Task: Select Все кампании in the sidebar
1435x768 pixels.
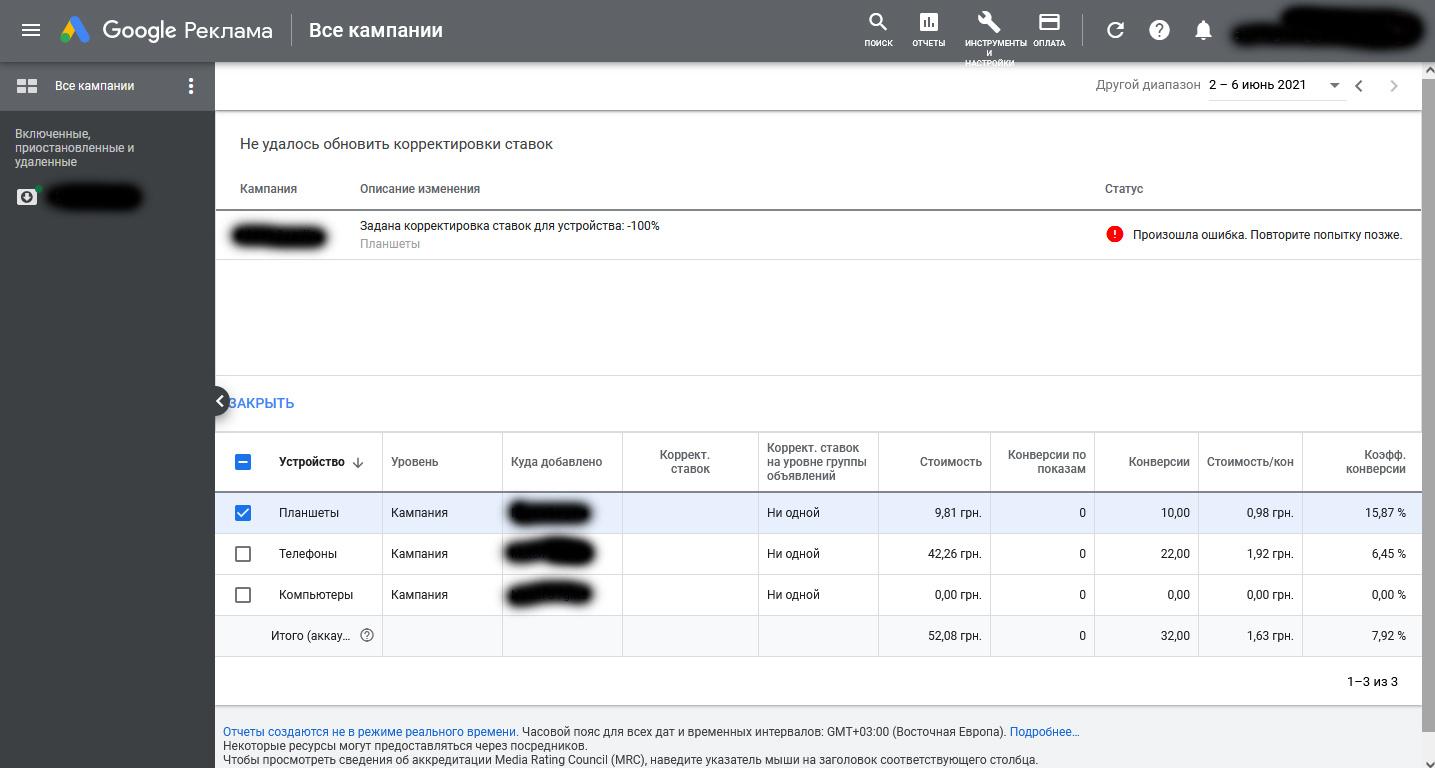Action: (x=95, y=86)
